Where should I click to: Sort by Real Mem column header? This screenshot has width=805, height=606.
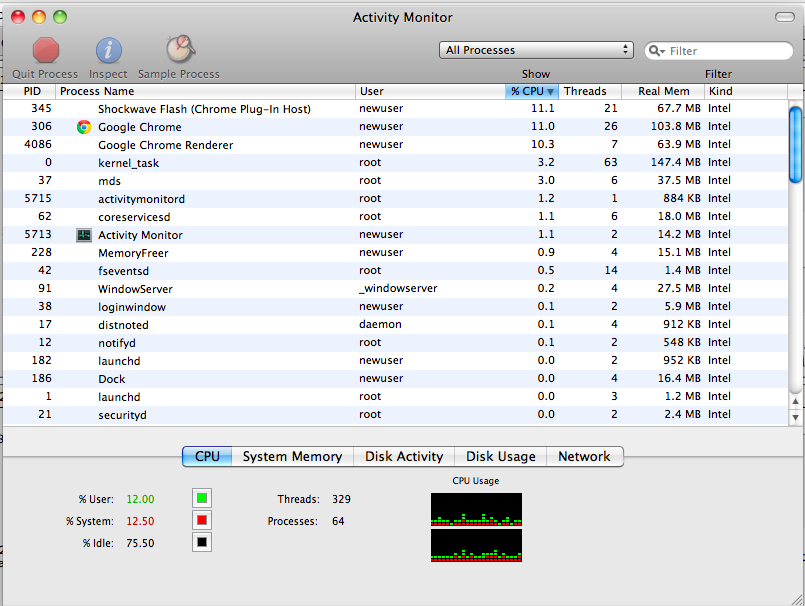point(663,91)
